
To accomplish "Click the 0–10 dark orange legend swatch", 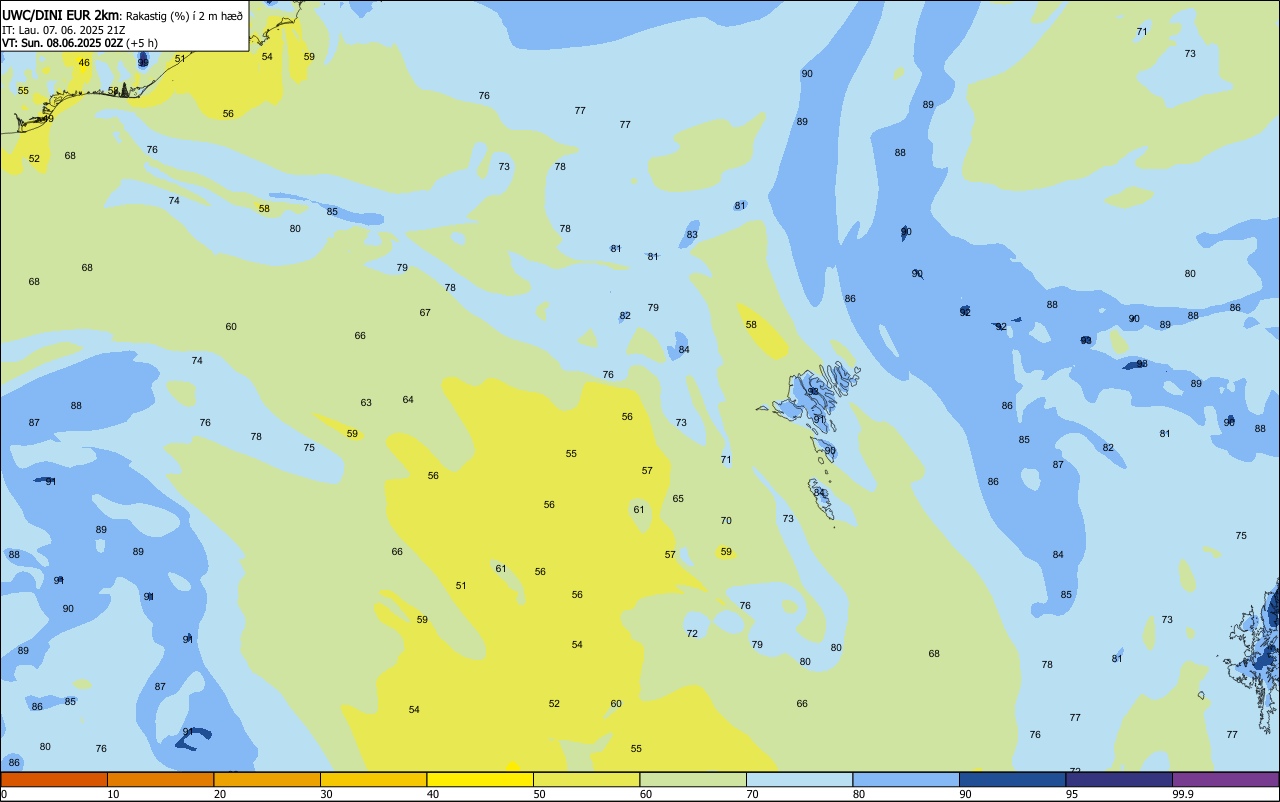I will click(54, 779).
